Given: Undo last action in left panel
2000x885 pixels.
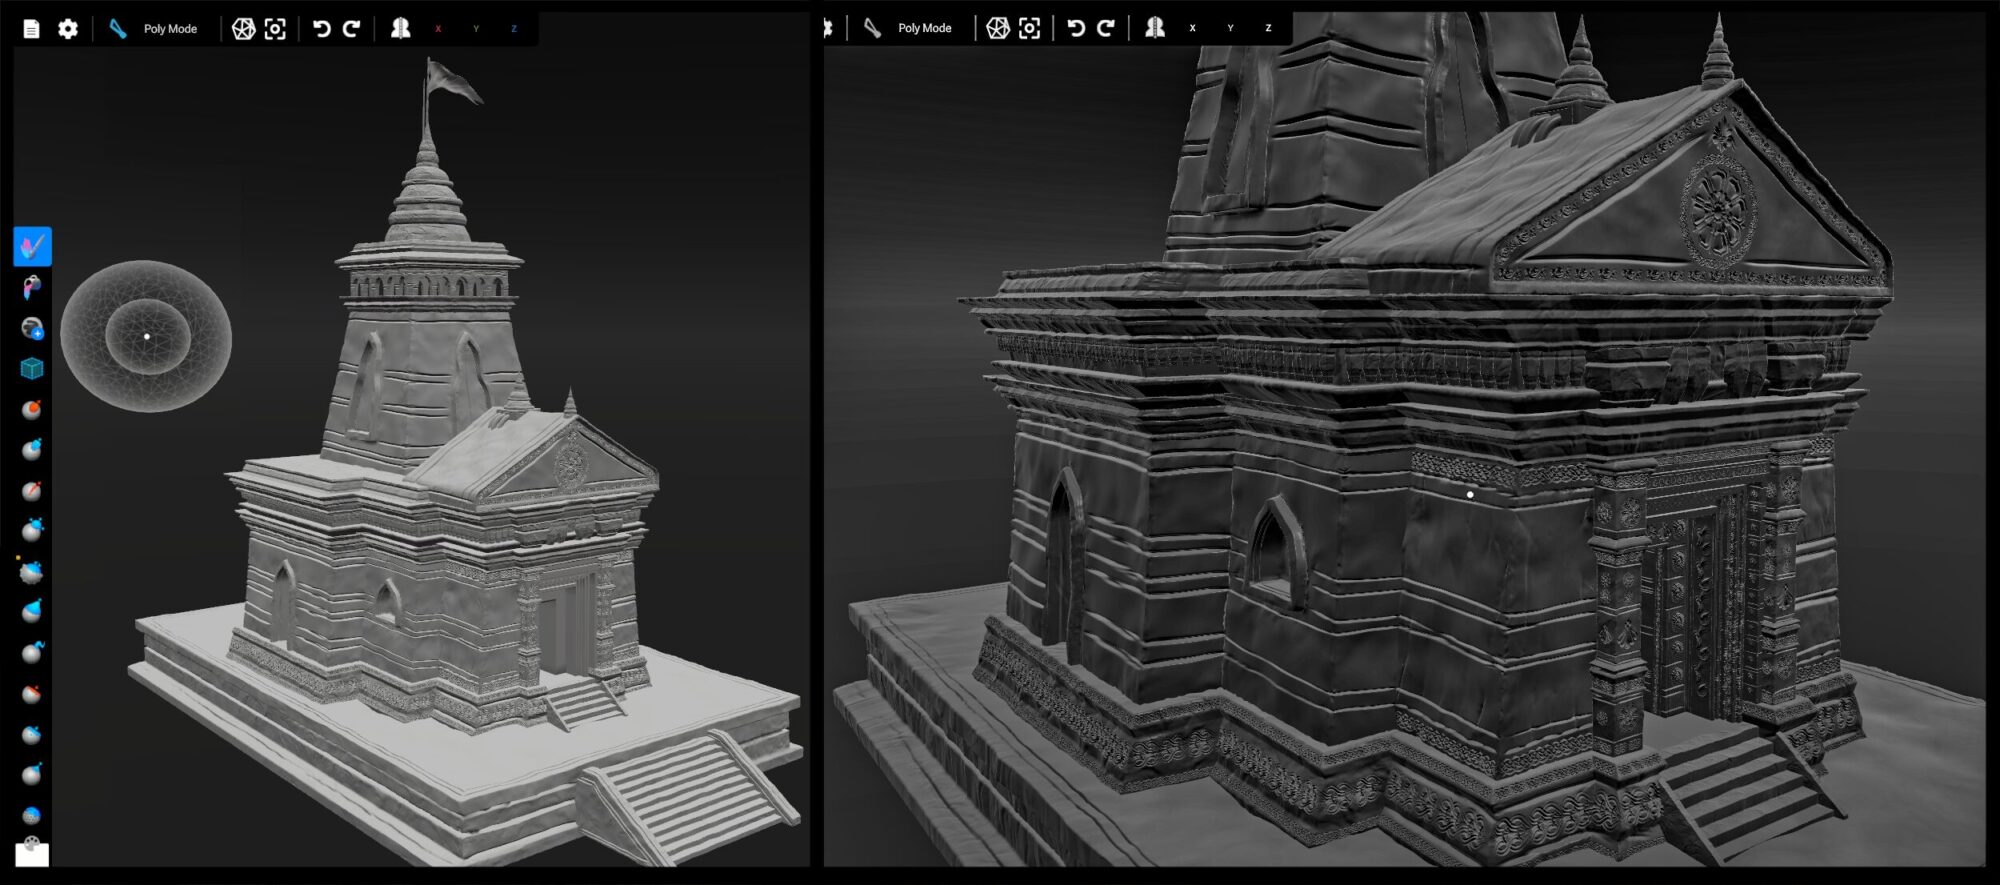Looking at the screenshot, I should [x=322, y=29].
